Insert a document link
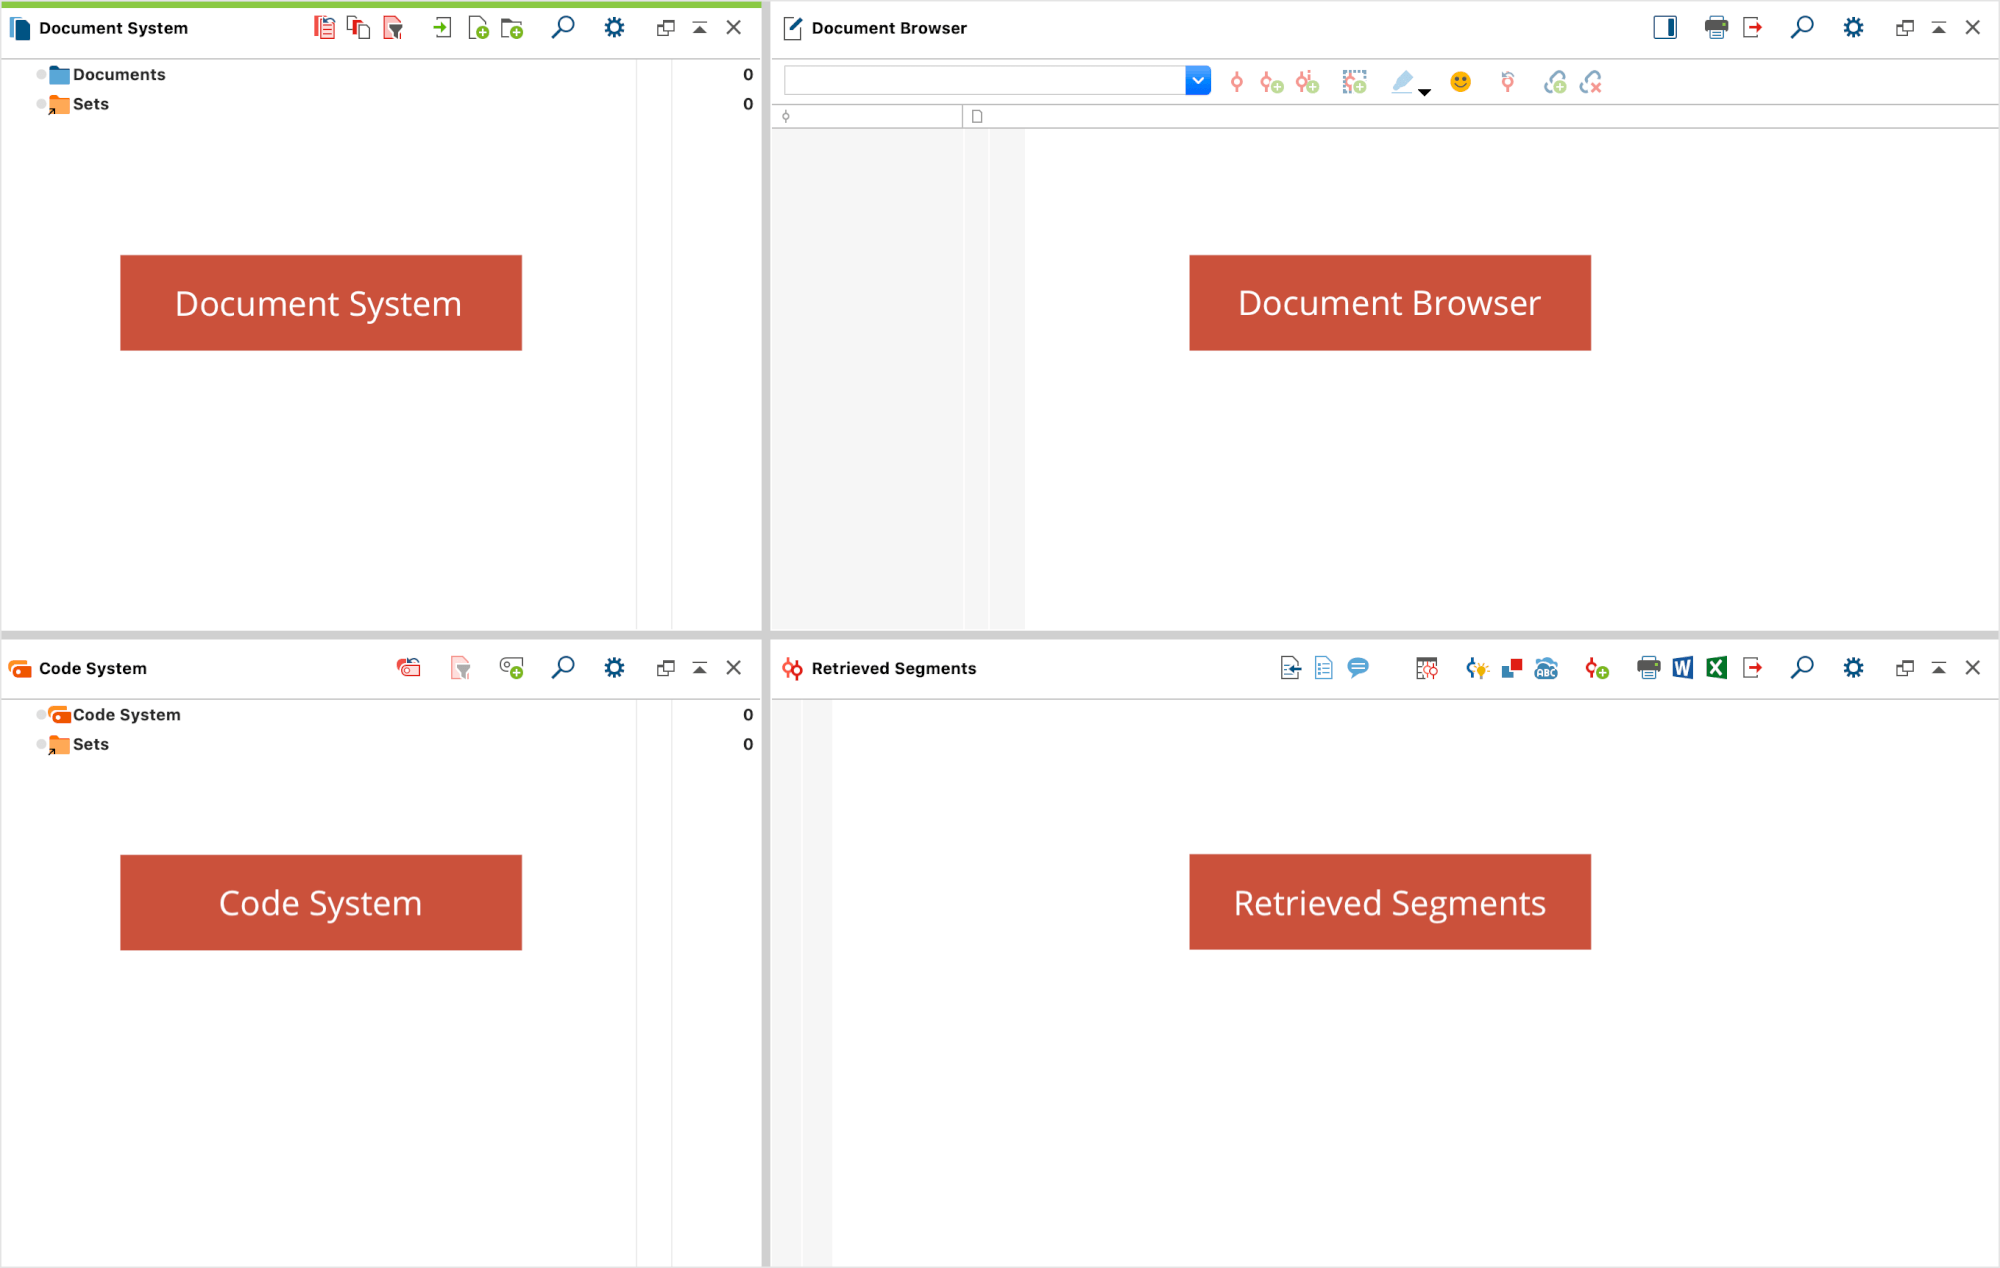Viewport: 2000px width, 1268px height. click(x=1555, y=82)
